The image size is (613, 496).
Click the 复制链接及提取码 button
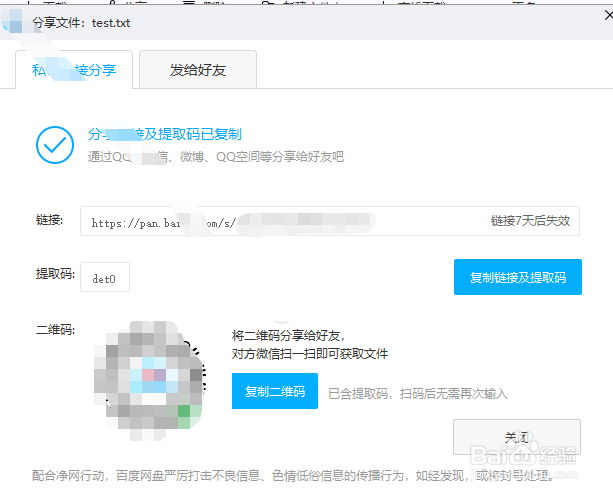coord(518,277)
